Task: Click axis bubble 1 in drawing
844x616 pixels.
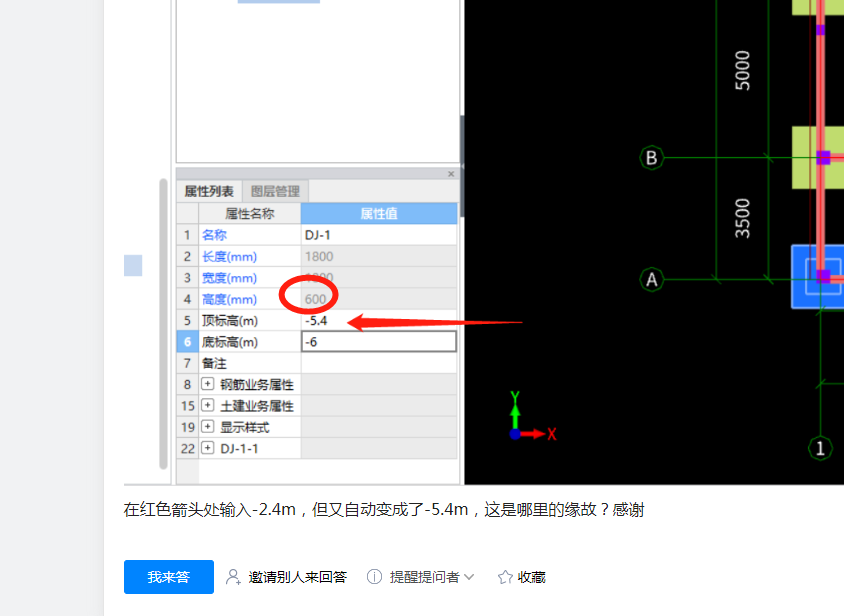Action: pyautogui.click(x=820, y=448)
